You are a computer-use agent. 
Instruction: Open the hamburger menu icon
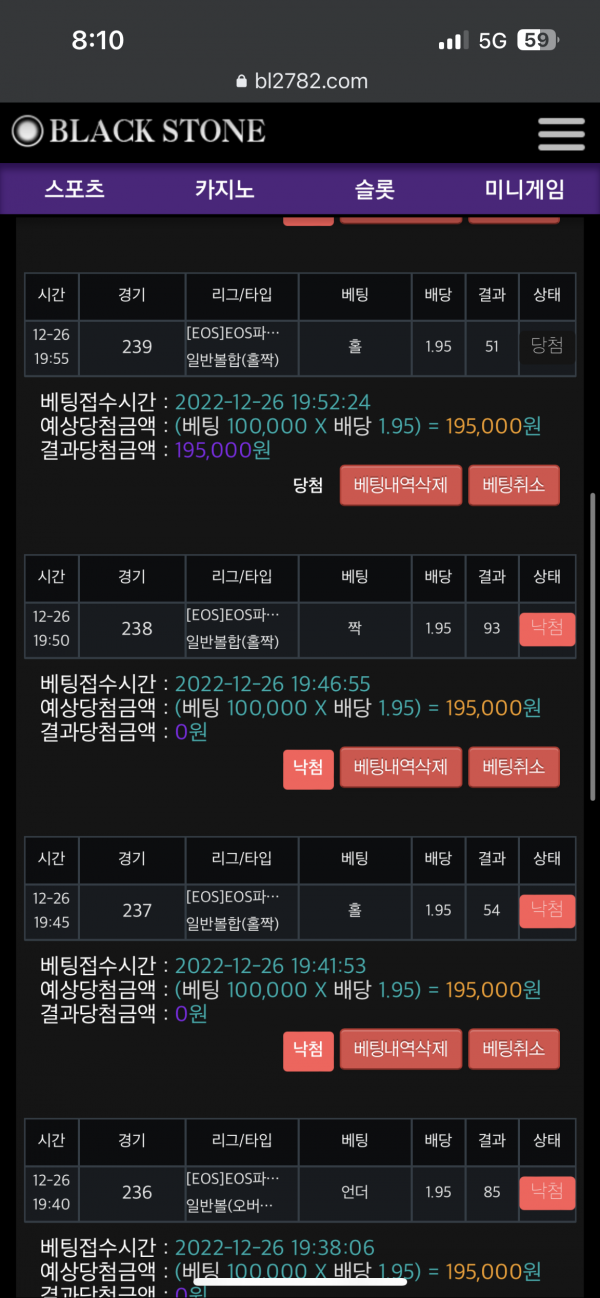560,134
